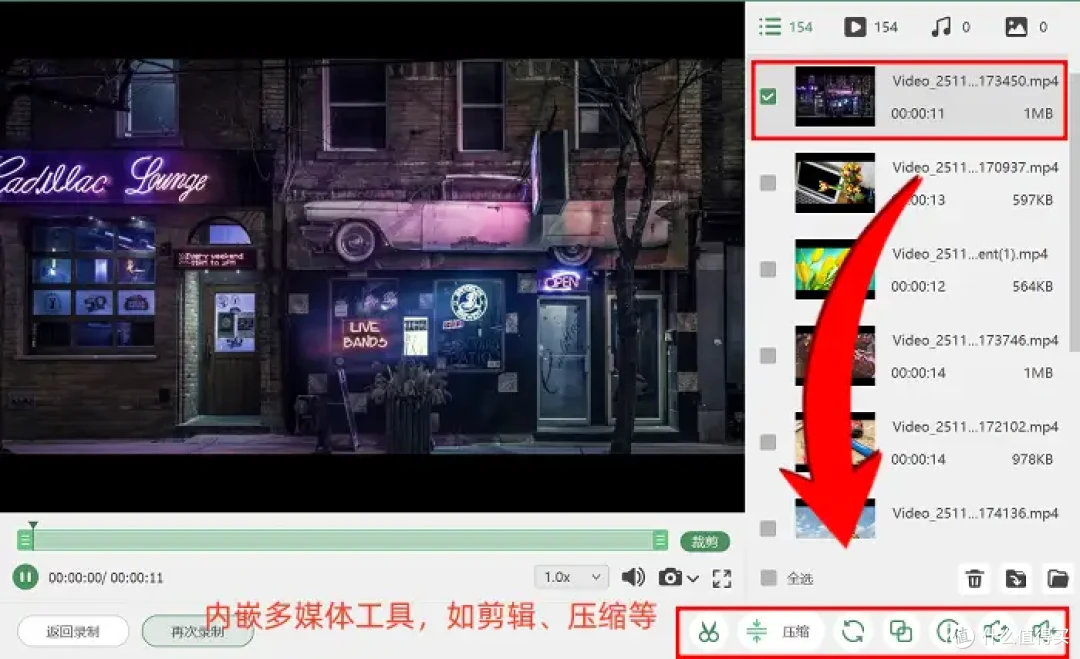Open thumbnail of Video_2511...ent(1).mp4

pyautogui.click(x=835, y=269)
